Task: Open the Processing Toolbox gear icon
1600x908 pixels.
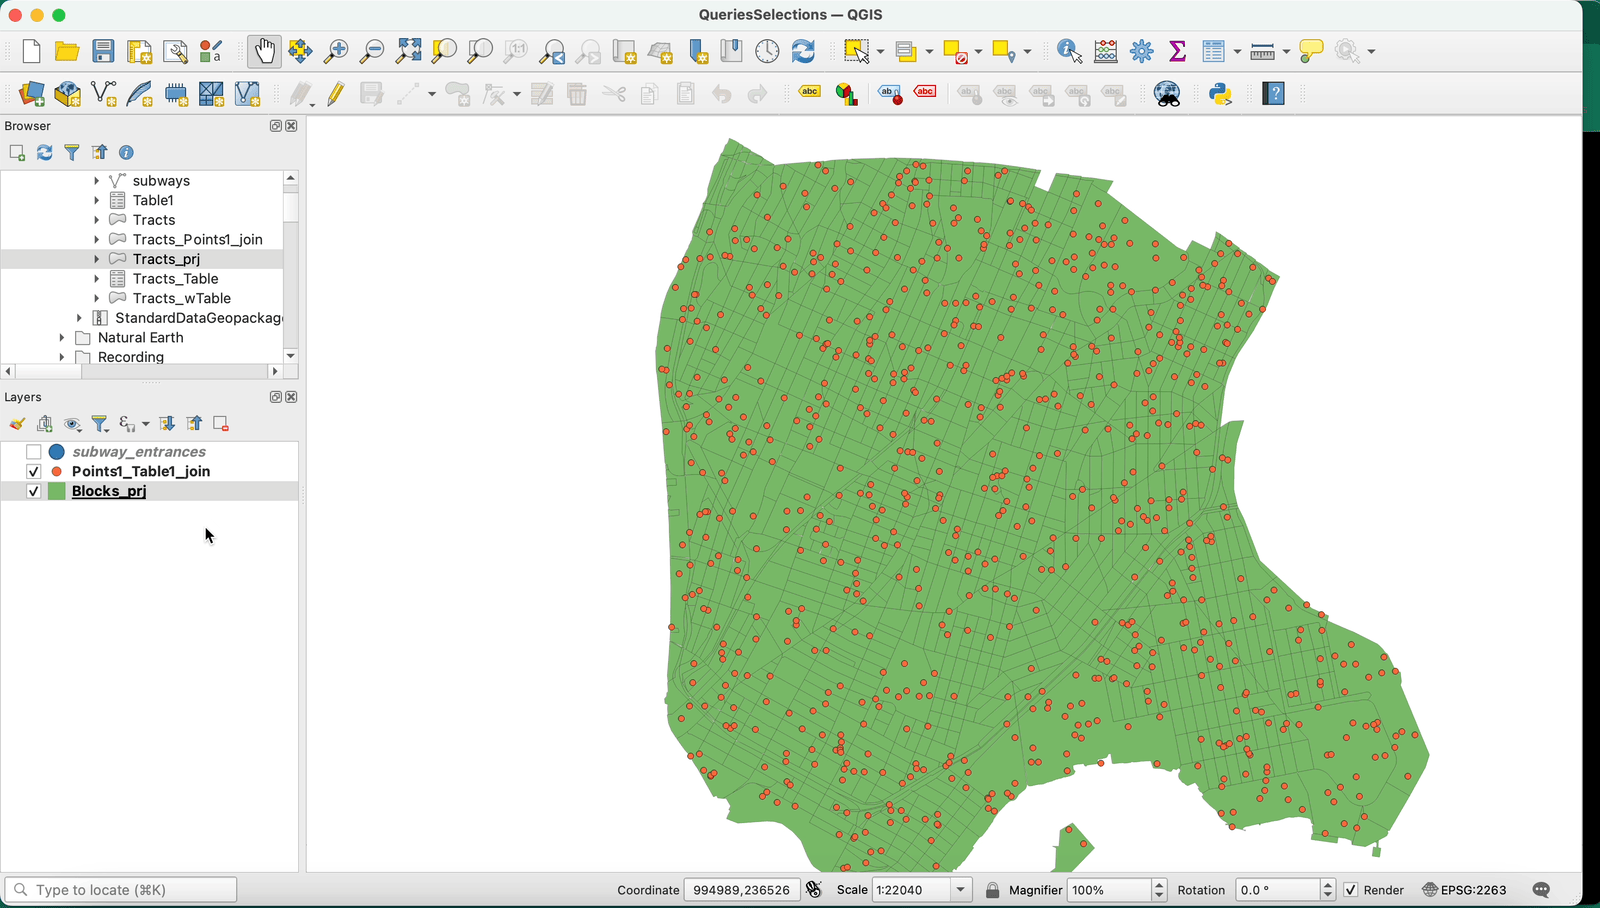Action: click(1141, 51)
